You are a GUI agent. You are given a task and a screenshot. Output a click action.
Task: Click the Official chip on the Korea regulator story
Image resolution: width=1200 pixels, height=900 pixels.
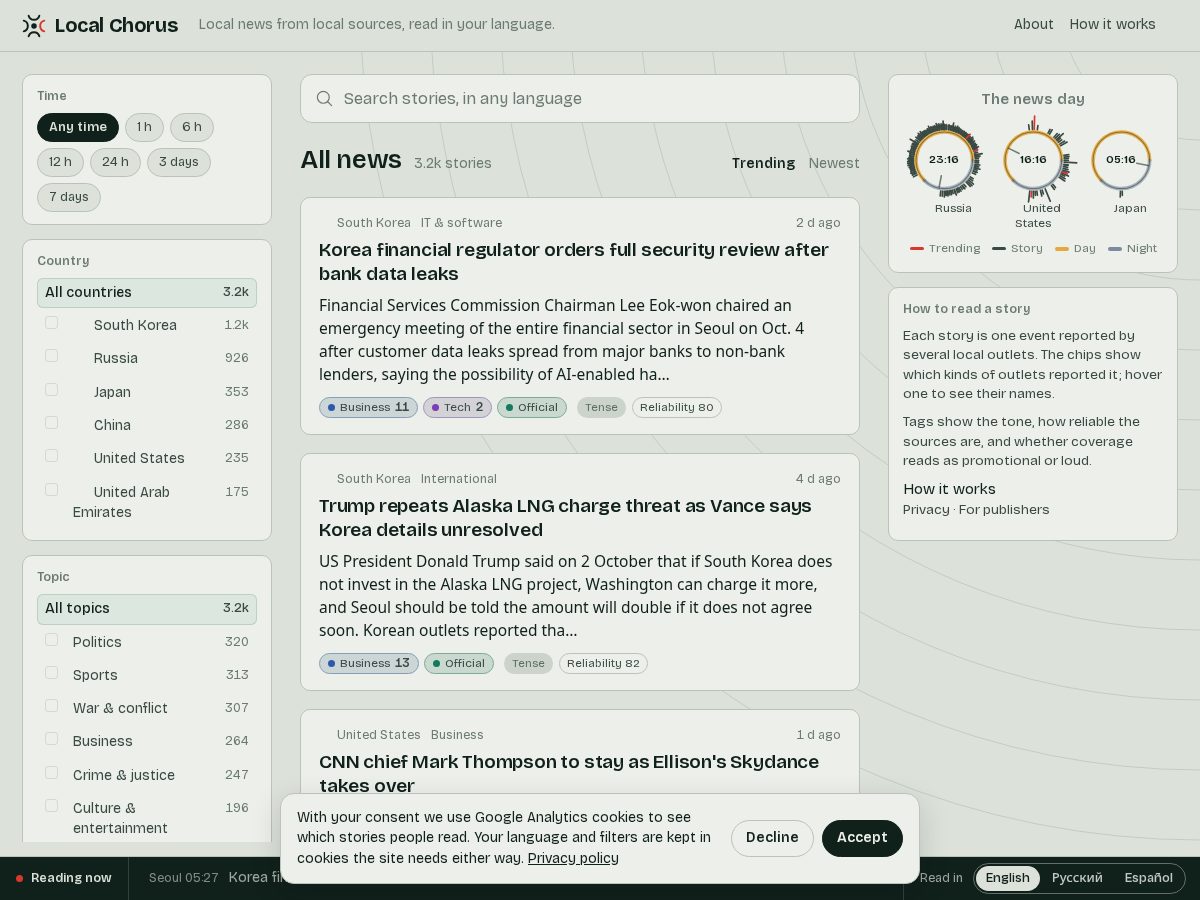[x=532, y=407]
